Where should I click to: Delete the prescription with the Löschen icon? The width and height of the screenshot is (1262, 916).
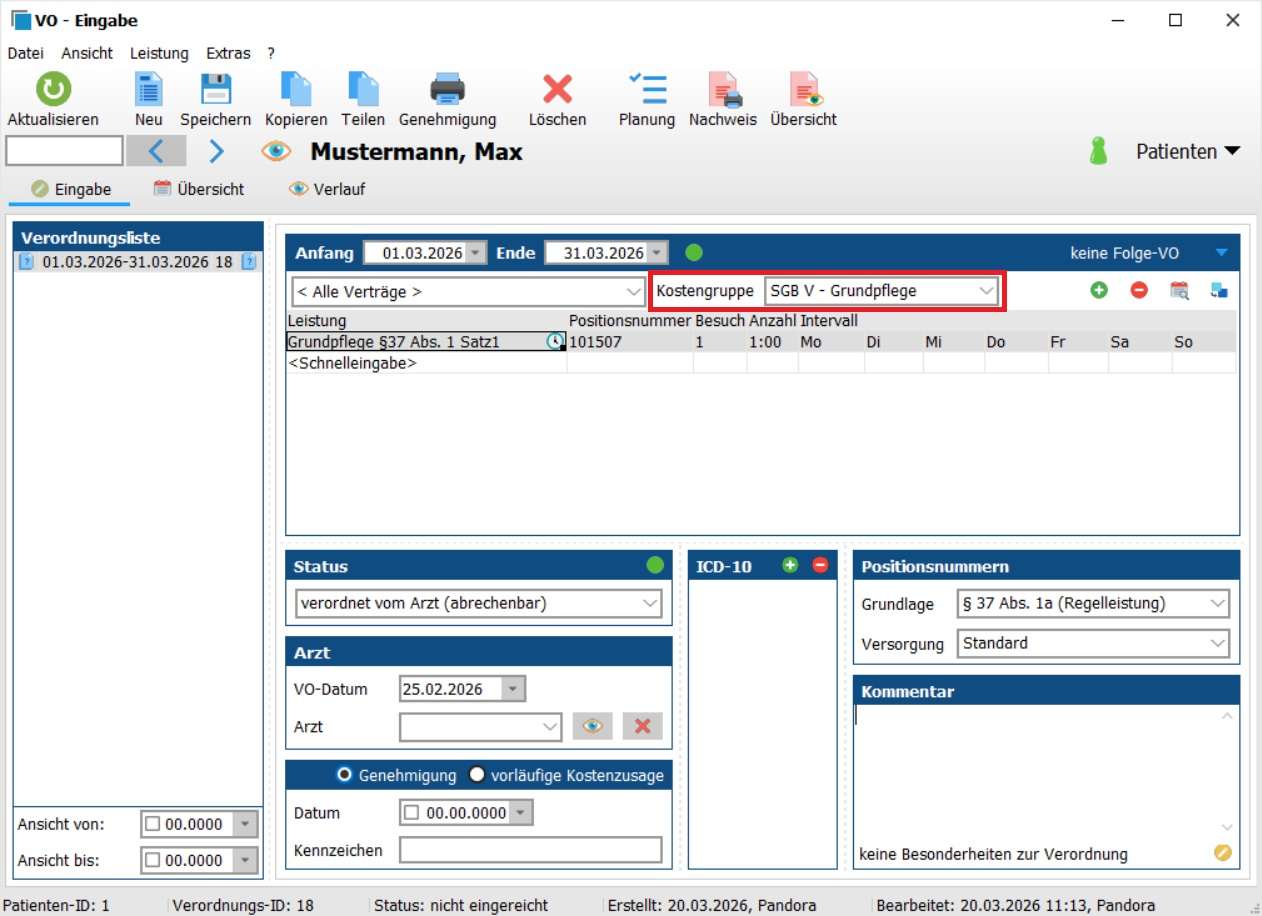pos(557,90)
